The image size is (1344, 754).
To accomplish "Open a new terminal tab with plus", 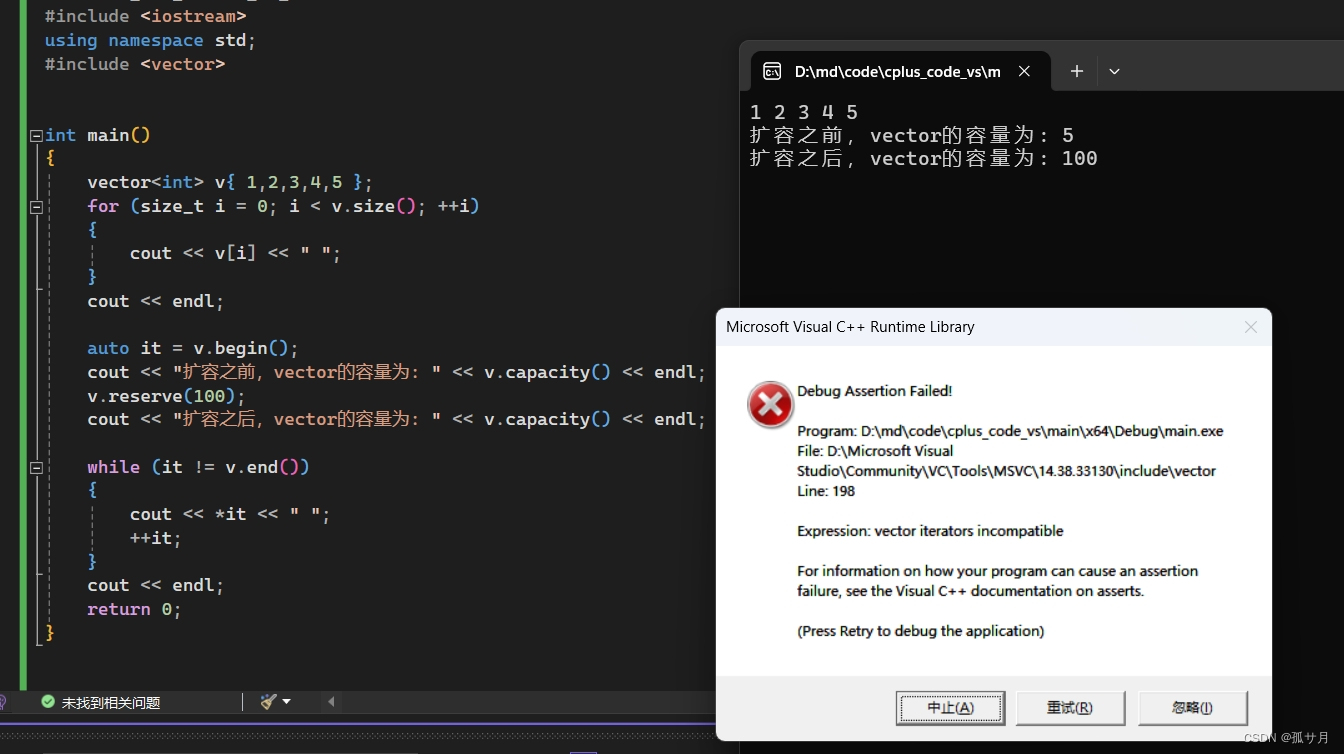I will pyautogui.click(x=1077, y=71).
